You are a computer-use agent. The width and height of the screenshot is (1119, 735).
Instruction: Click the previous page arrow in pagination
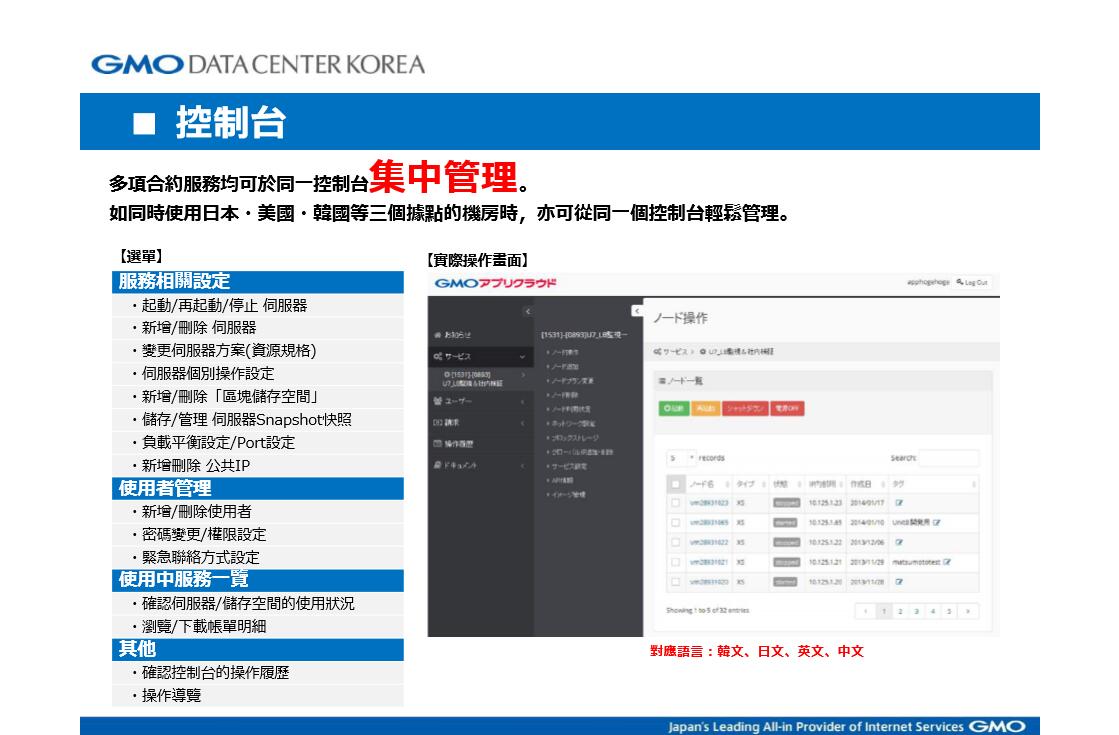866,612
